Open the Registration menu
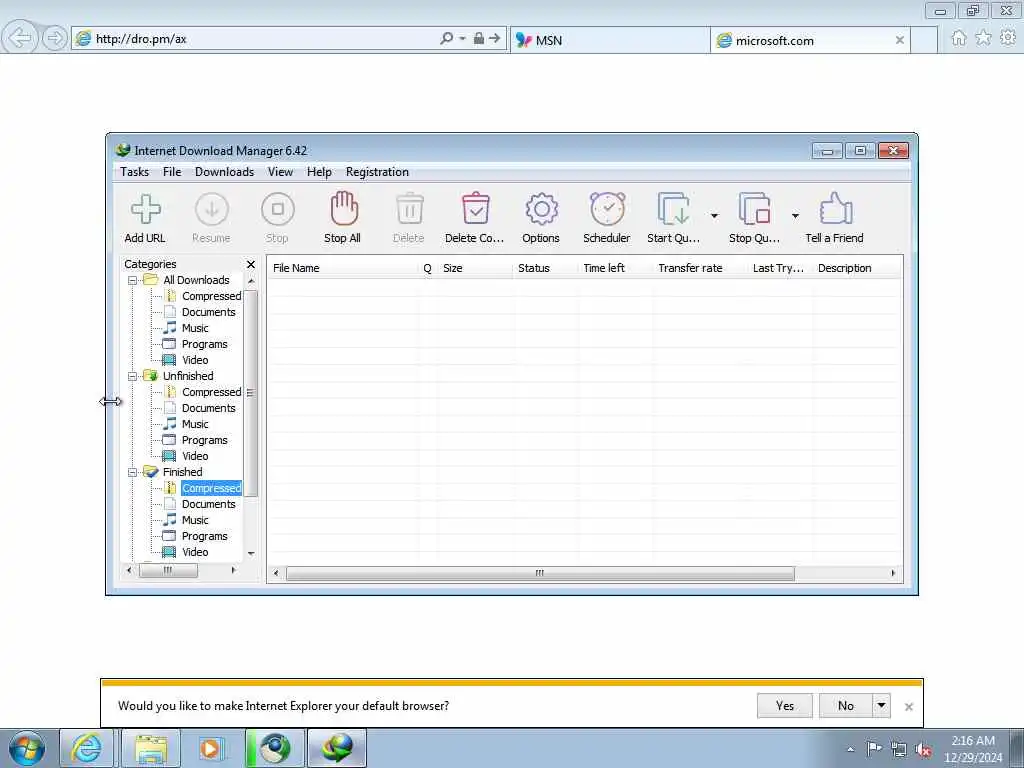 [377, 172]
